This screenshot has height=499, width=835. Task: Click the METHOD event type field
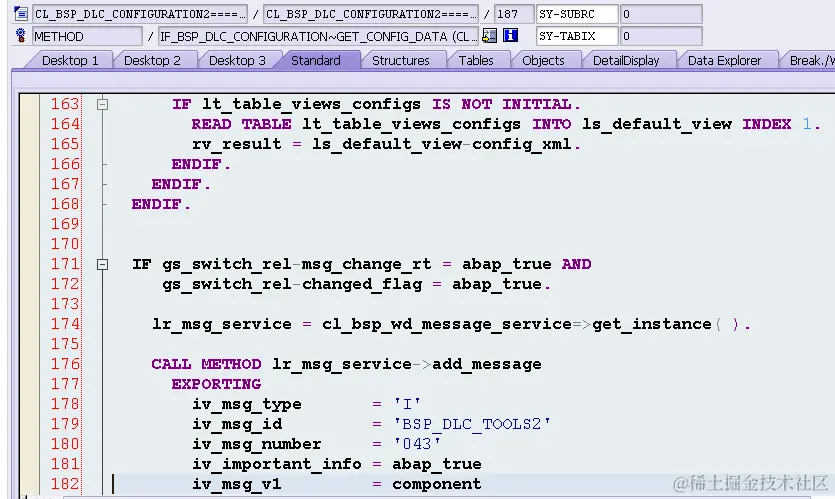[87, 36]
